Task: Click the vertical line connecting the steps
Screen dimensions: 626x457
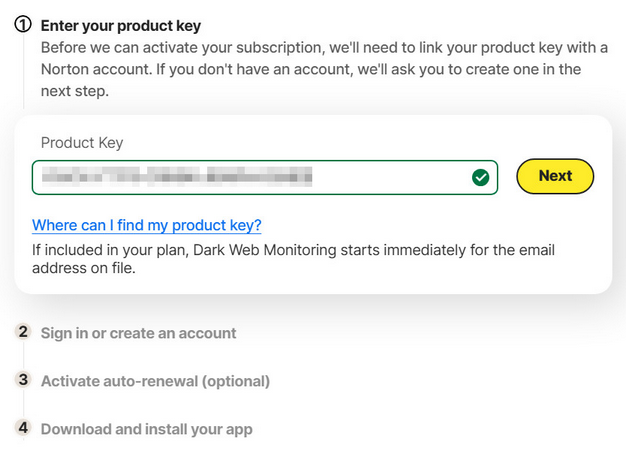Action: pyautogui.click(x=23, y=75)
